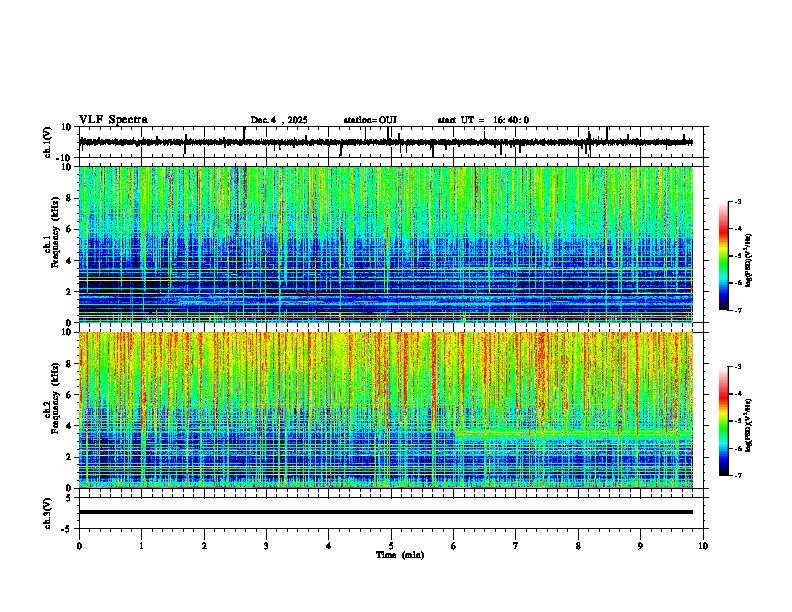Click the ch.2 "Frequency (kHz)" axis label
Image resolution: width=792 pixels, height=612 pixels.
click(x=55, y=398)
